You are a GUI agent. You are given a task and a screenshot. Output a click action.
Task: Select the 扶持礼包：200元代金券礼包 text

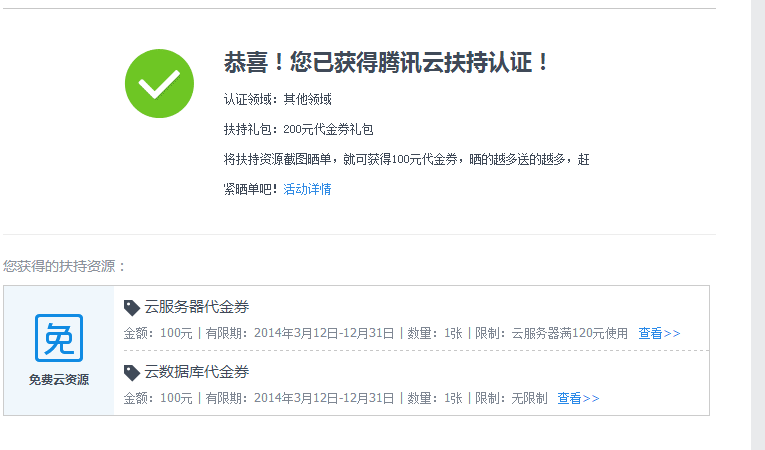point(299,129)
